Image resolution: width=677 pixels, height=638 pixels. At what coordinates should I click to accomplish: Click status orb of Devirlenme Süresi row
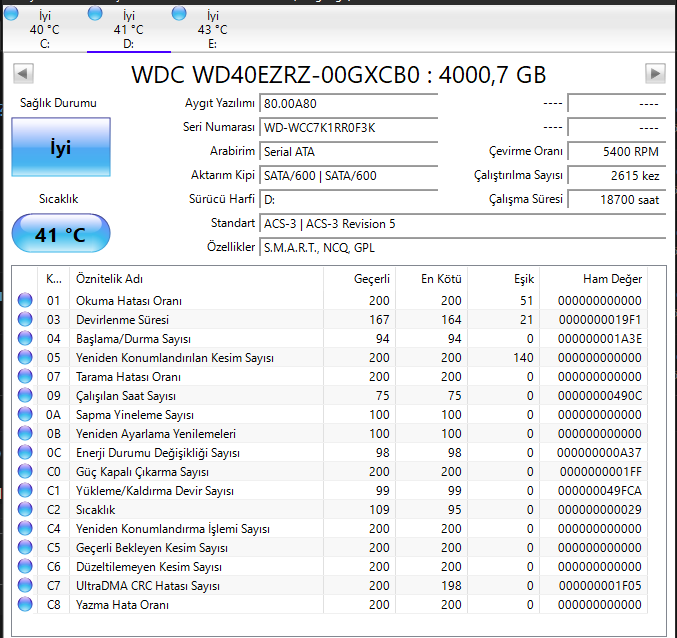pos(25,319)
